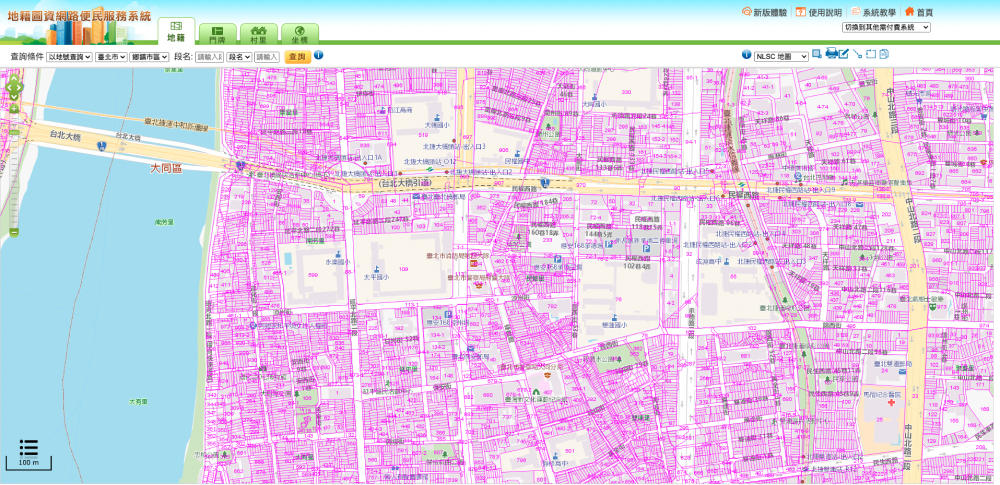Activate the zoom box selection tool

tap(817, 54)
